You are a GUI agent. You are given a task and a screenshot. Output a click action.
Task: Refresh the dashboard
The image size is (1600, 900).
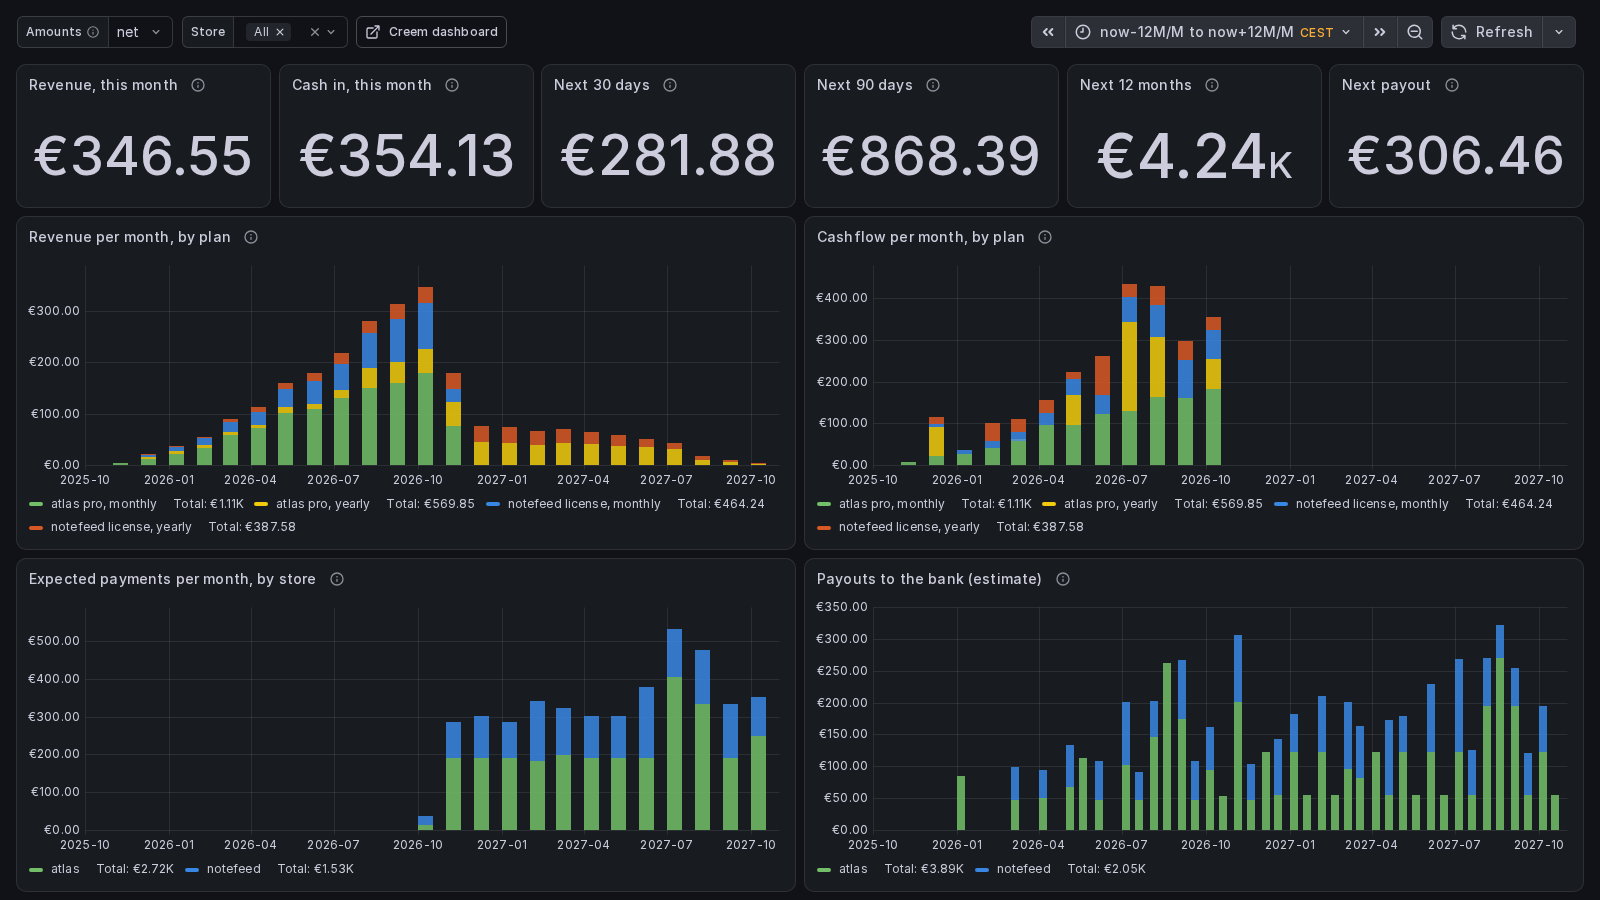pos(1492,32)
